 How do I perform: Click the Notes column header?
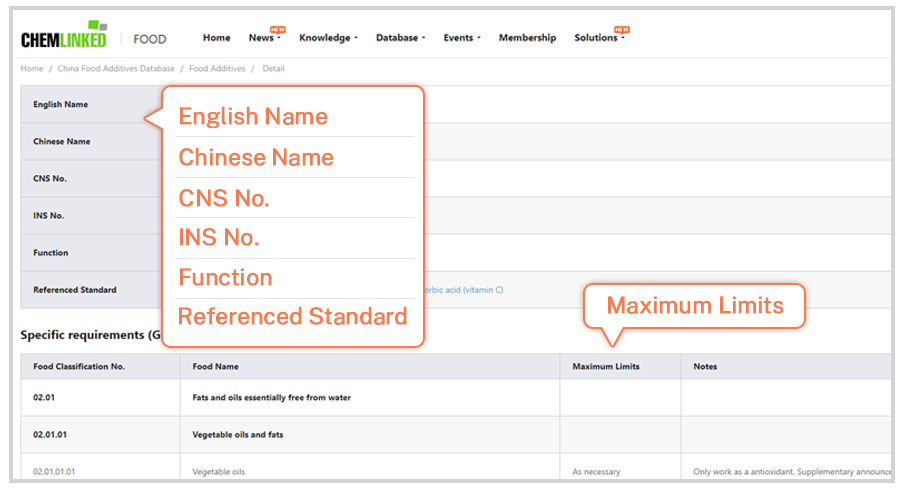[705, 366]
